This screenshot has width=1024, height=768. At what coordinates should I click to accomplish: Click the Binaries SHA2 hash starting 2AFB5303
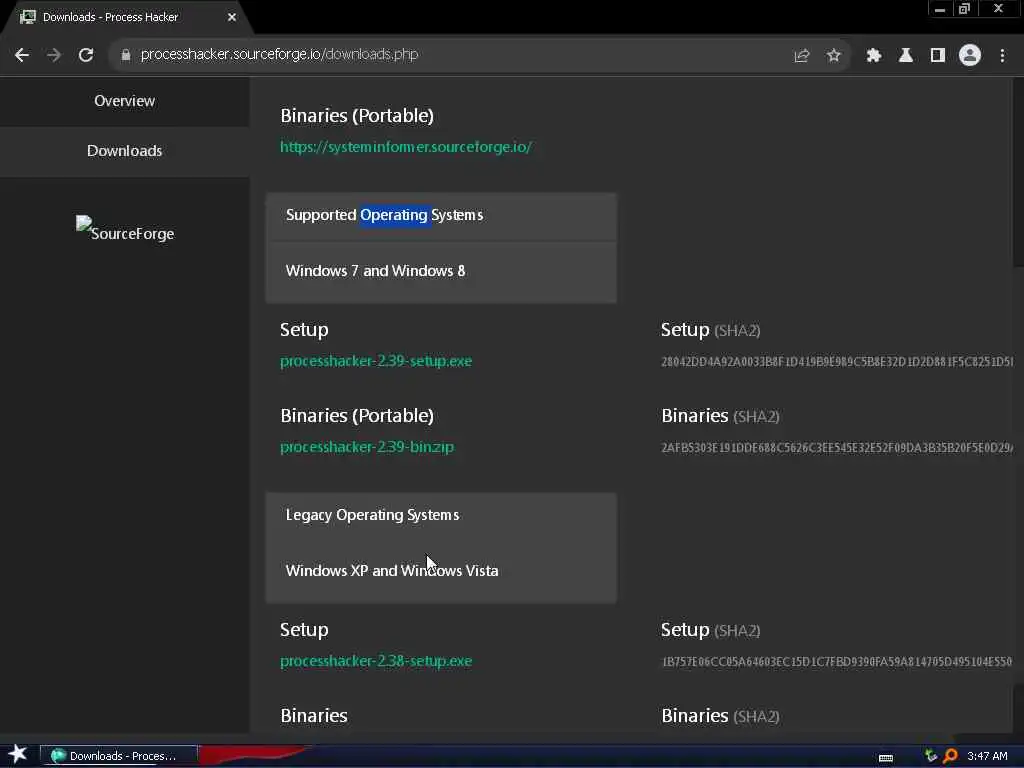pyautogui.click(x=837, y=448)
